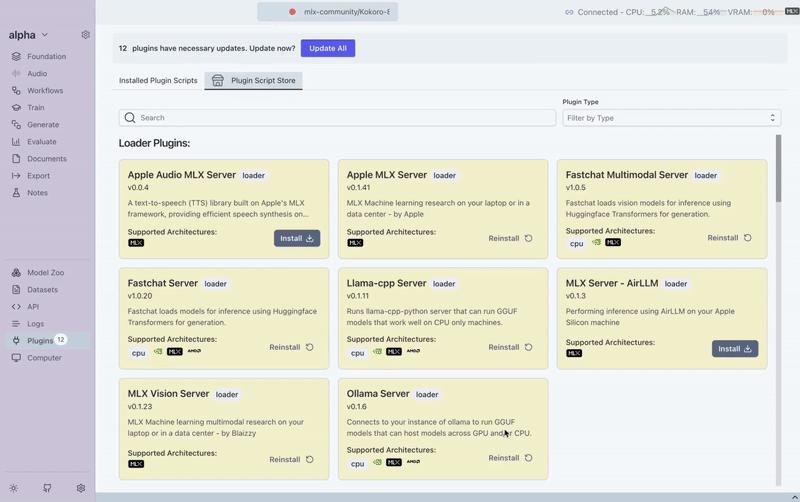Click the plugin Search input field
The width and height of the screenshot is (800, 502).
[337, 118]
